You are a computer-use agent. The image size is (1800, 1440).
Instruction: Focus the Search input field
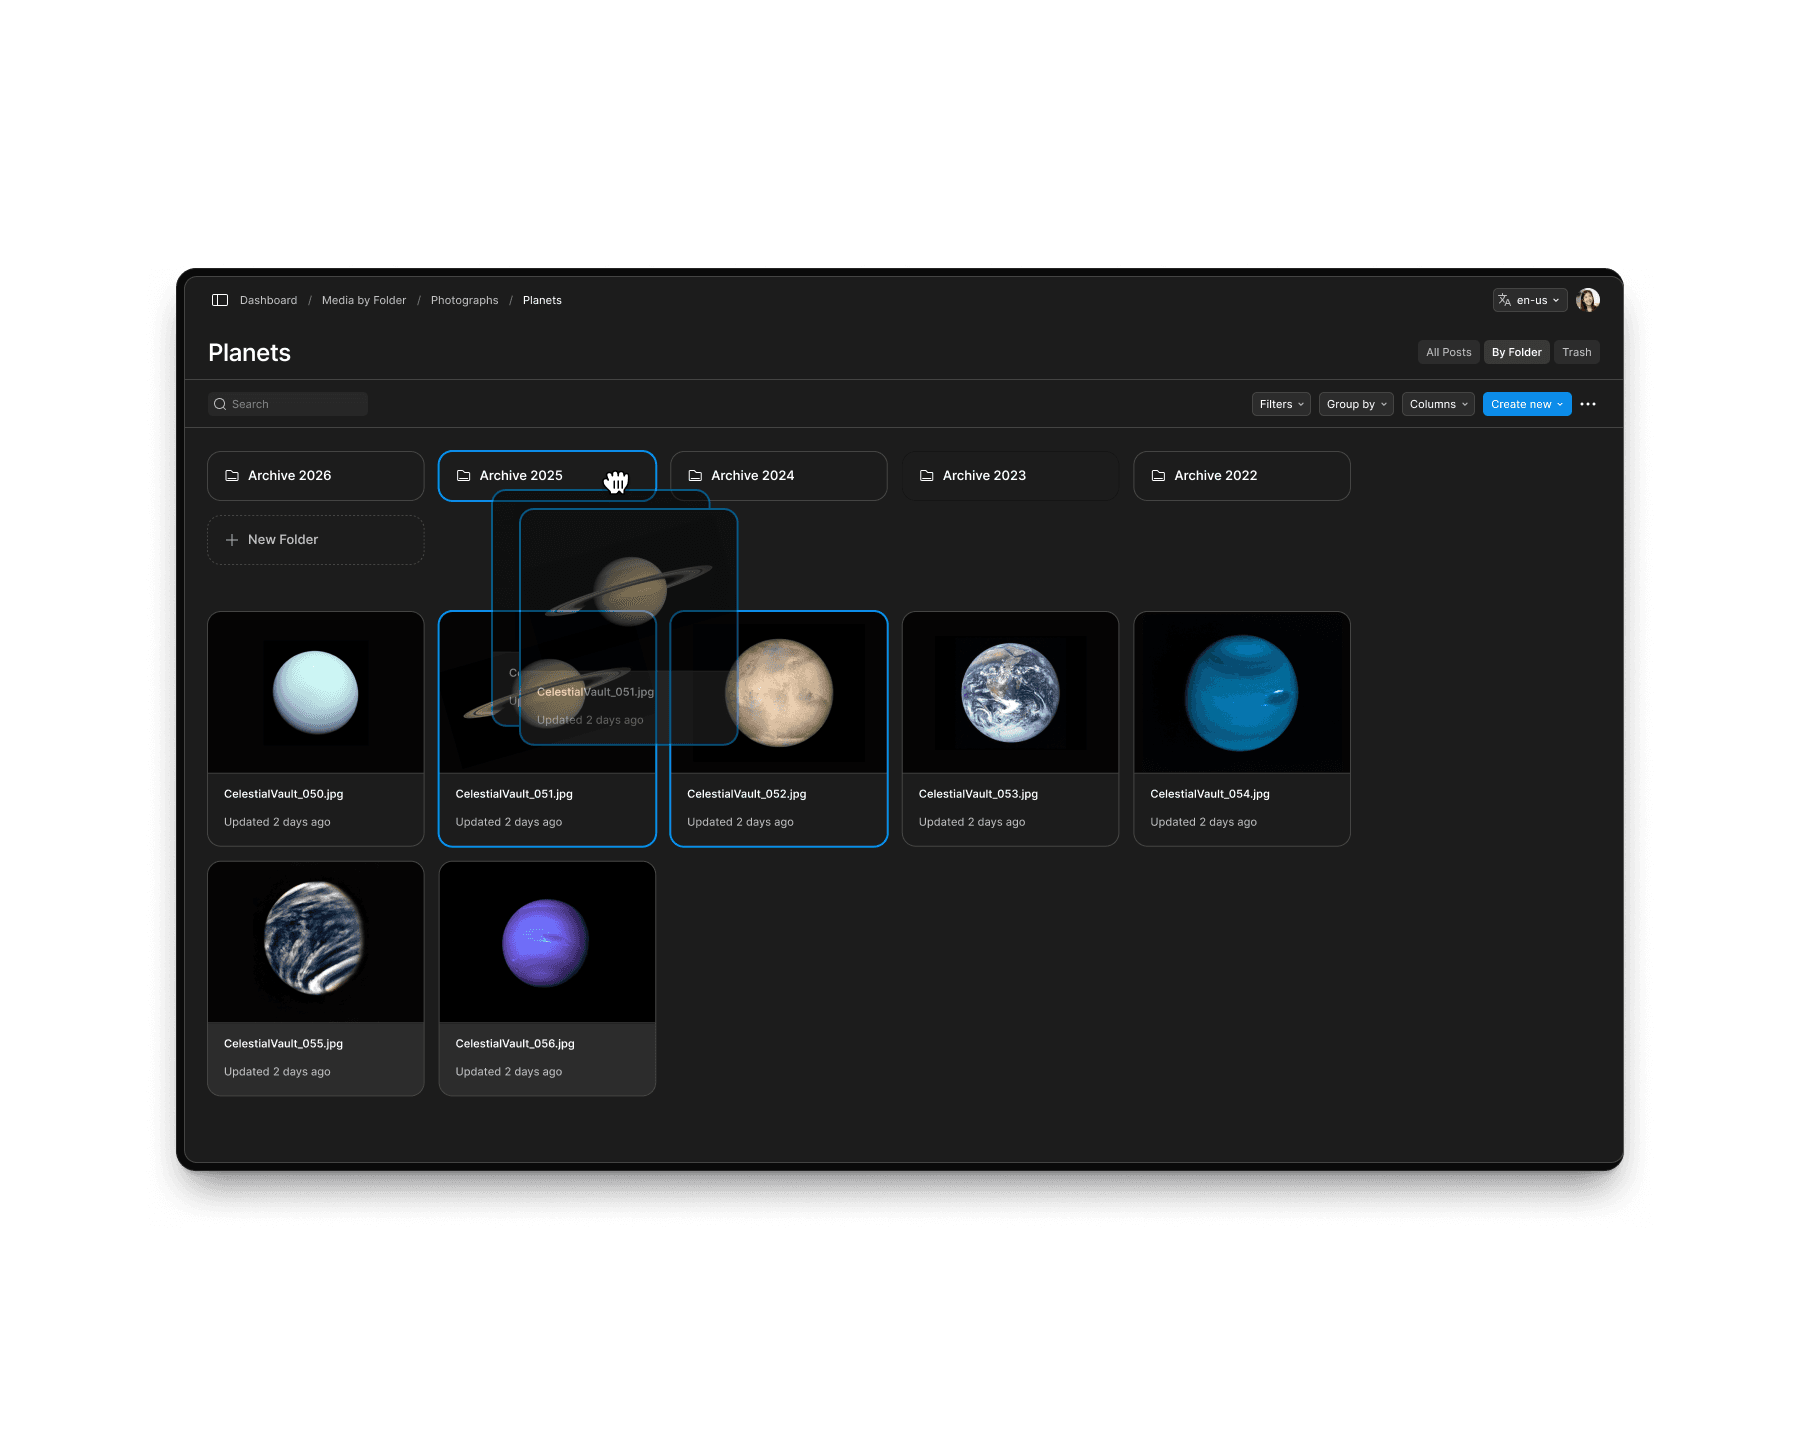click(x=288, y=404)
